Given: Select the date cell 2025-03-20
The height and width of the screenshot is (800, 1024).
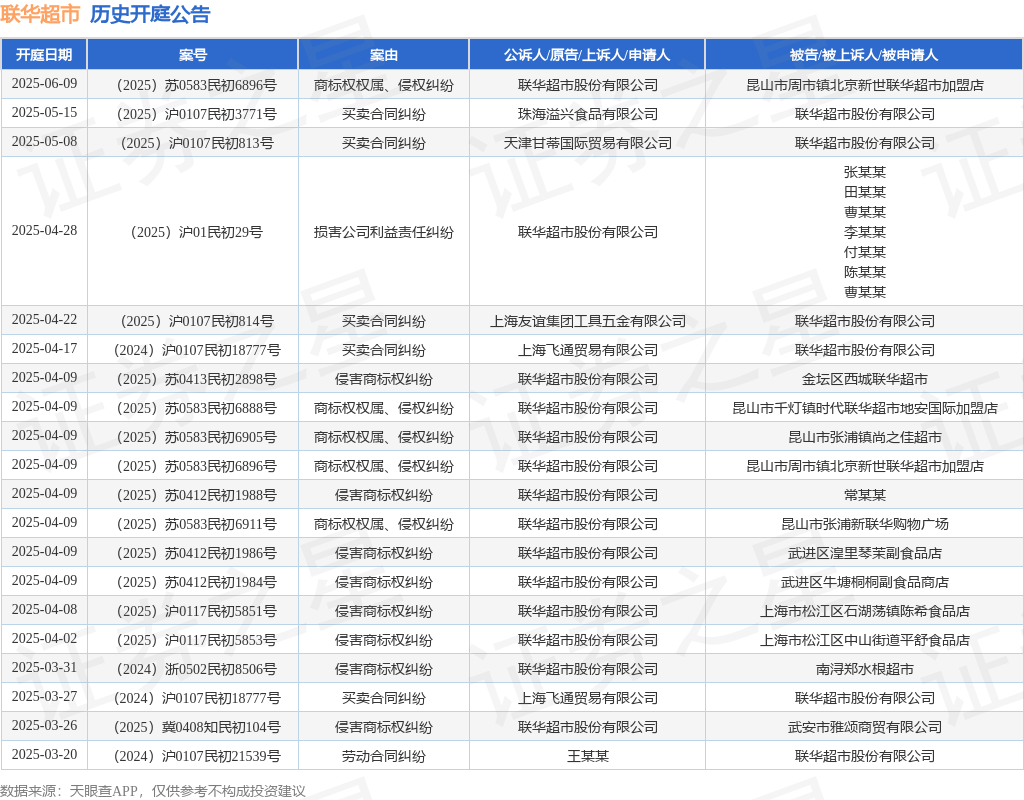Looking at the screenshot, I should [x=44, y=754].
